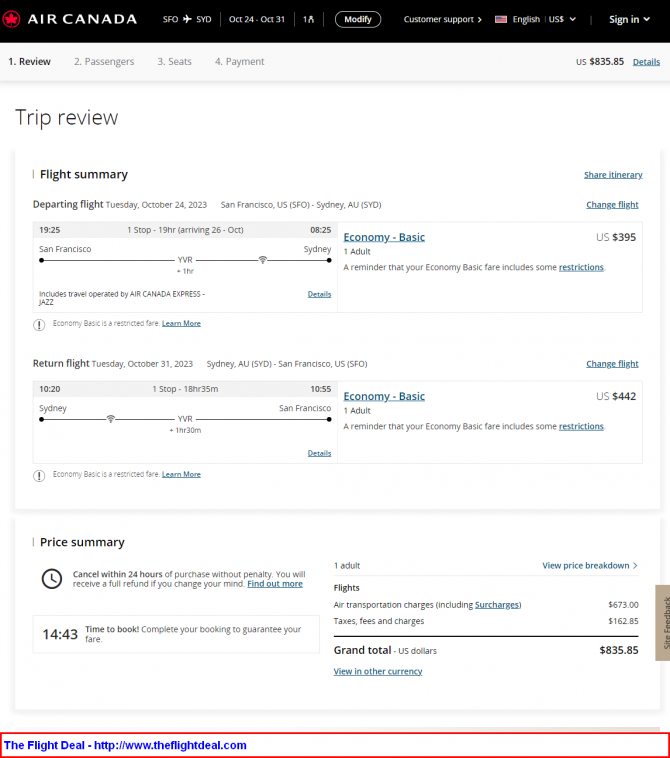The height and width of the screenshot is (758, 670).
Task: Open Customer support menu
Action: point(443,19)
